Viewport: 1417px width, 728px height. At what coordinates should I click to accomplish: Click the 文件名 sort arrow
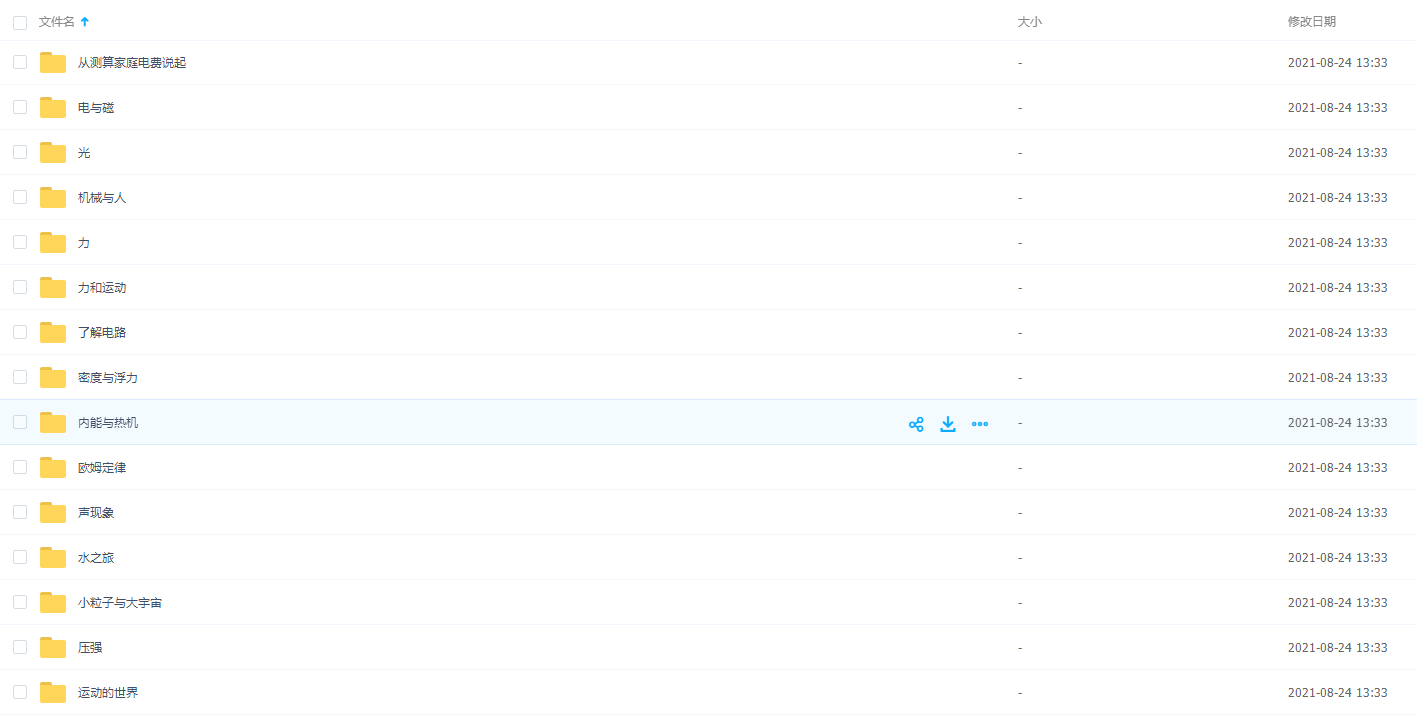coord(85,22)
